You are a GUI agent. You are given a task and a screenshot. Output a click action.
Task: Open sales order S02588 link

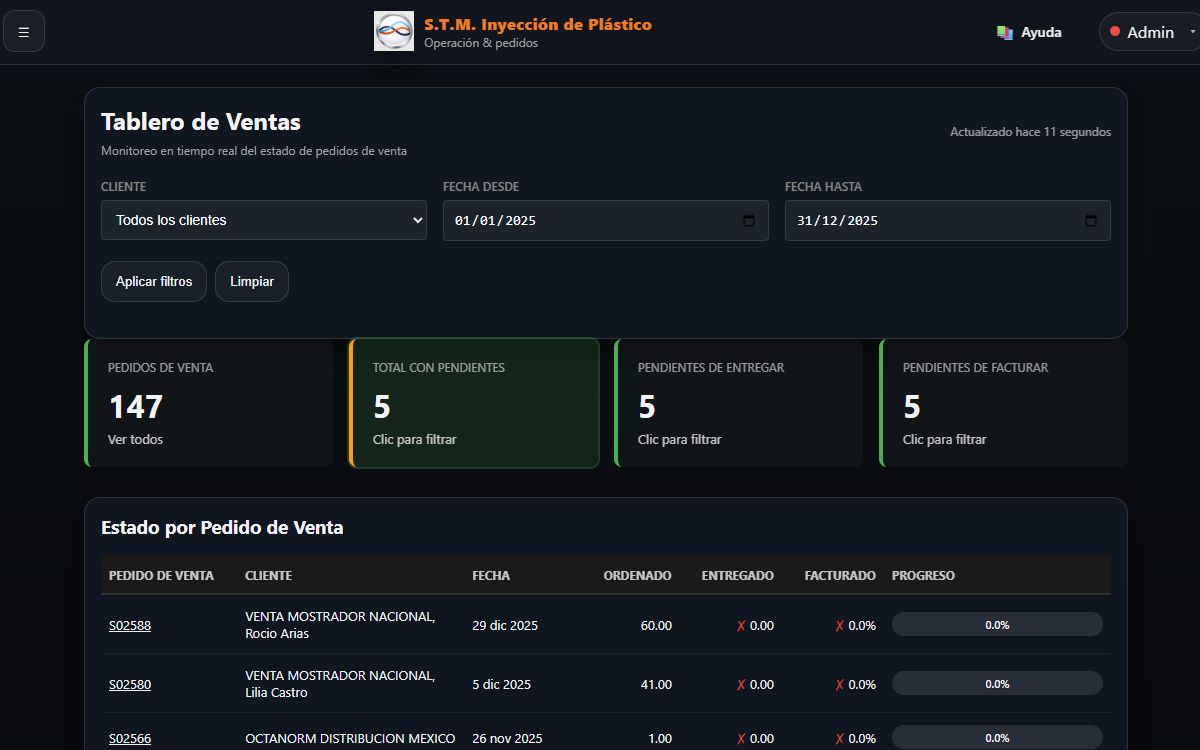[x=130, y=625]
